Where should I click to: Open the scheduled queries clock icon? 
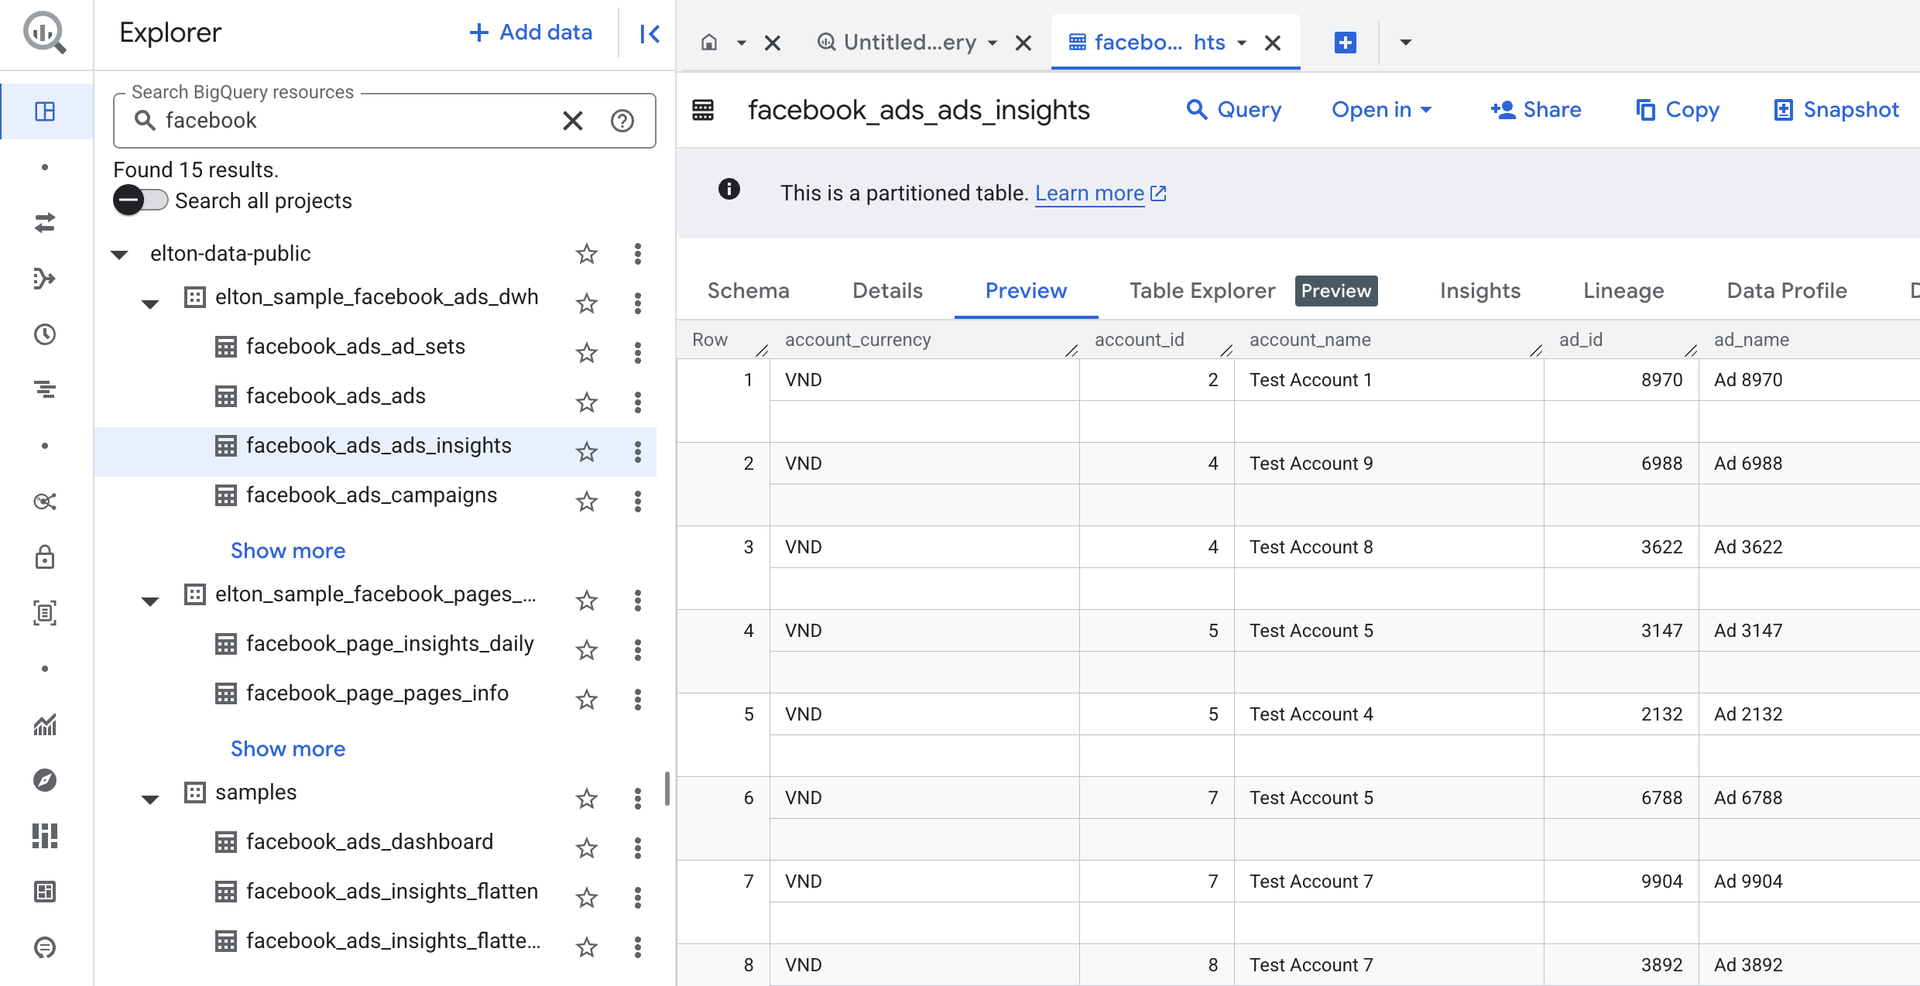point(45,334)
